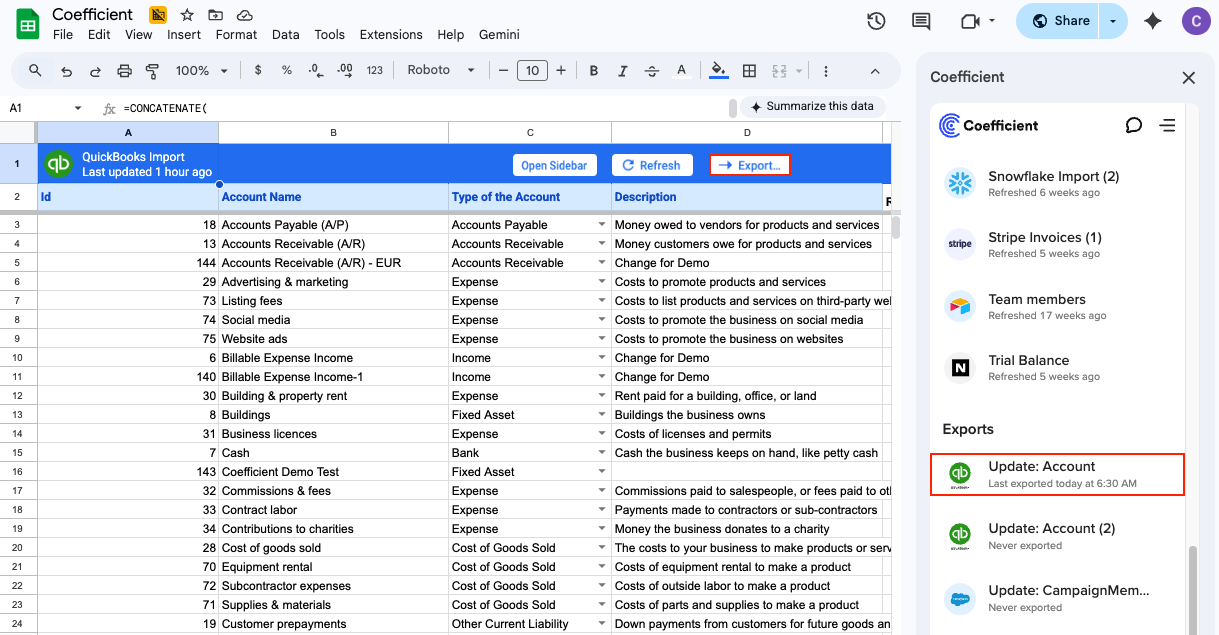Star this Coefficient spreadsheet
Viewport: 1219px width, 635px height.
(x=187, y=15)
